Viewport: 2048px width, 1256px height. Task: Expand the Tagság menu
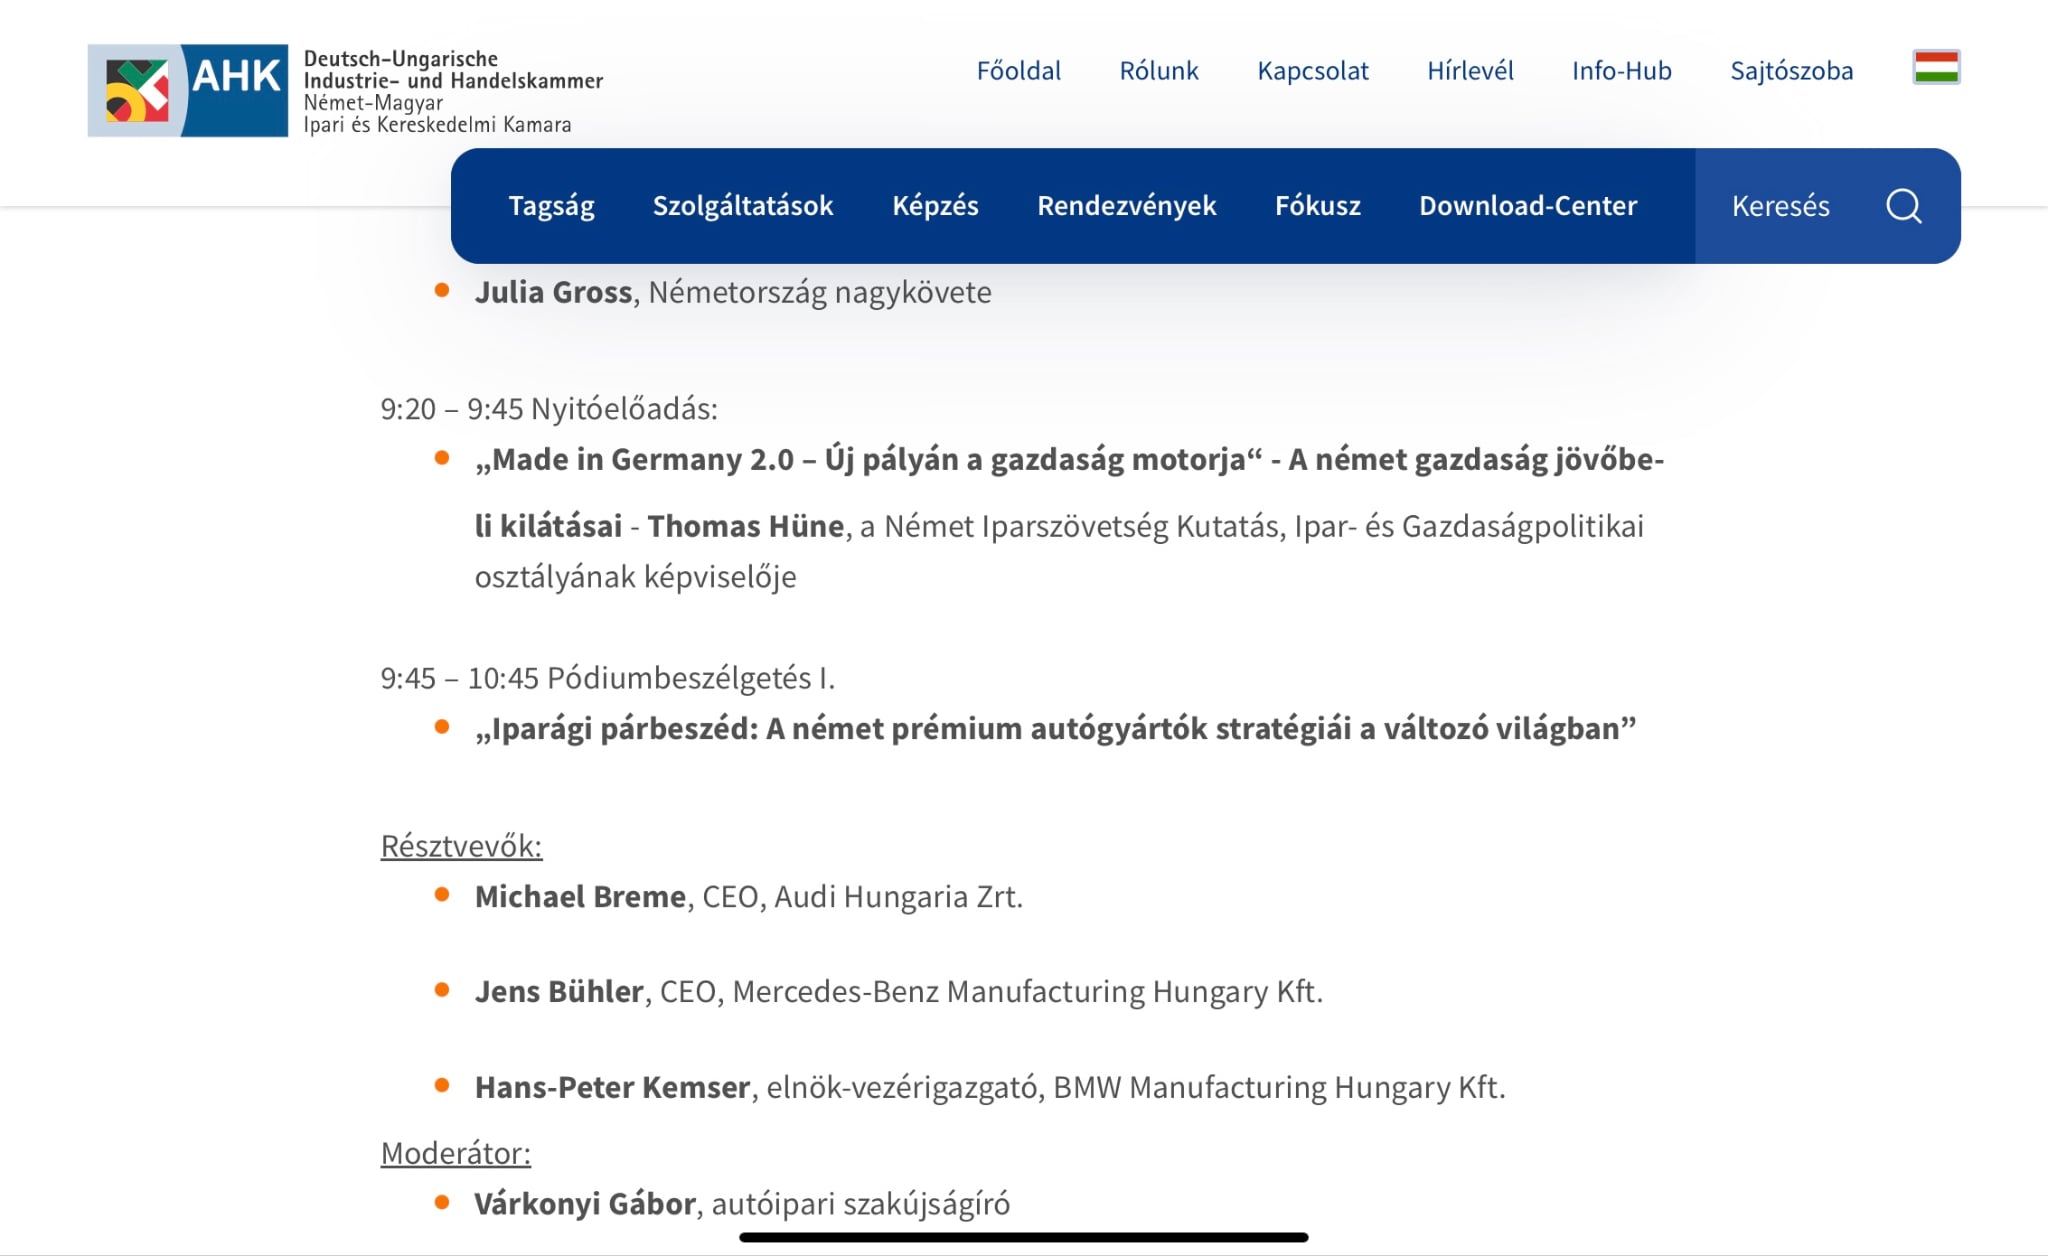(551, 206)
